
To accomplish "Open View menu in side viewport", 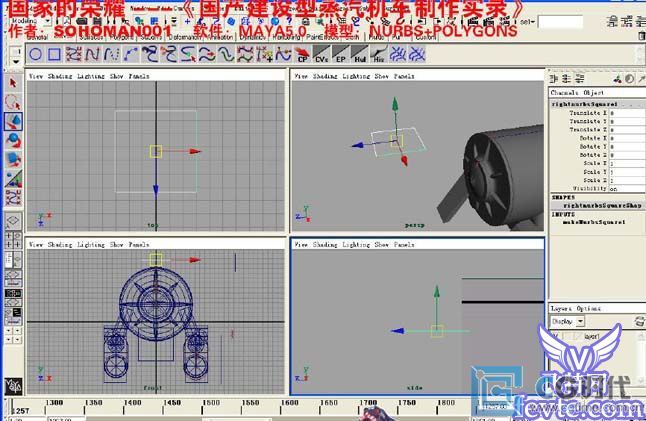I will tap(301, 245).
